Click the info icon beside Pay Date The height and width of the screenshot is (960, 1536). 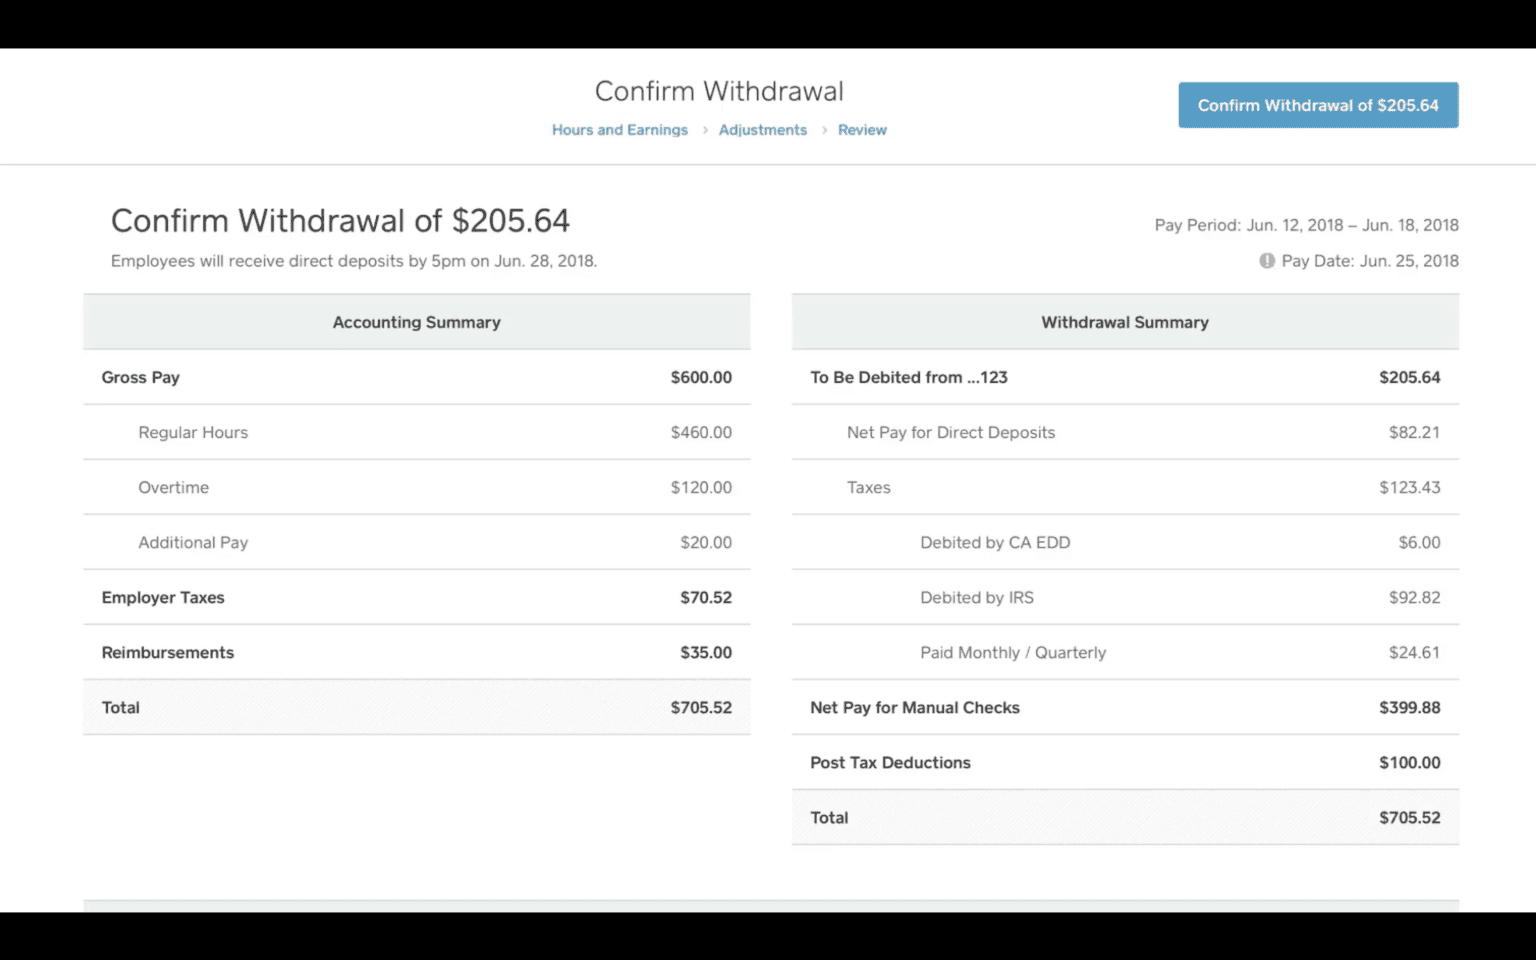coord(1266,260)
